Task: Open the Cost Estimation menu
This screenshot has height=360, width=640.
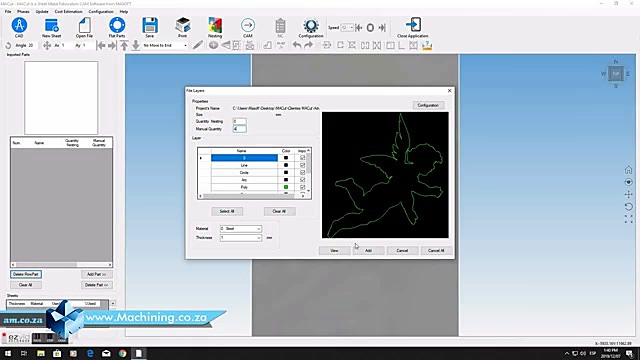Action: (x=68, y=11)
